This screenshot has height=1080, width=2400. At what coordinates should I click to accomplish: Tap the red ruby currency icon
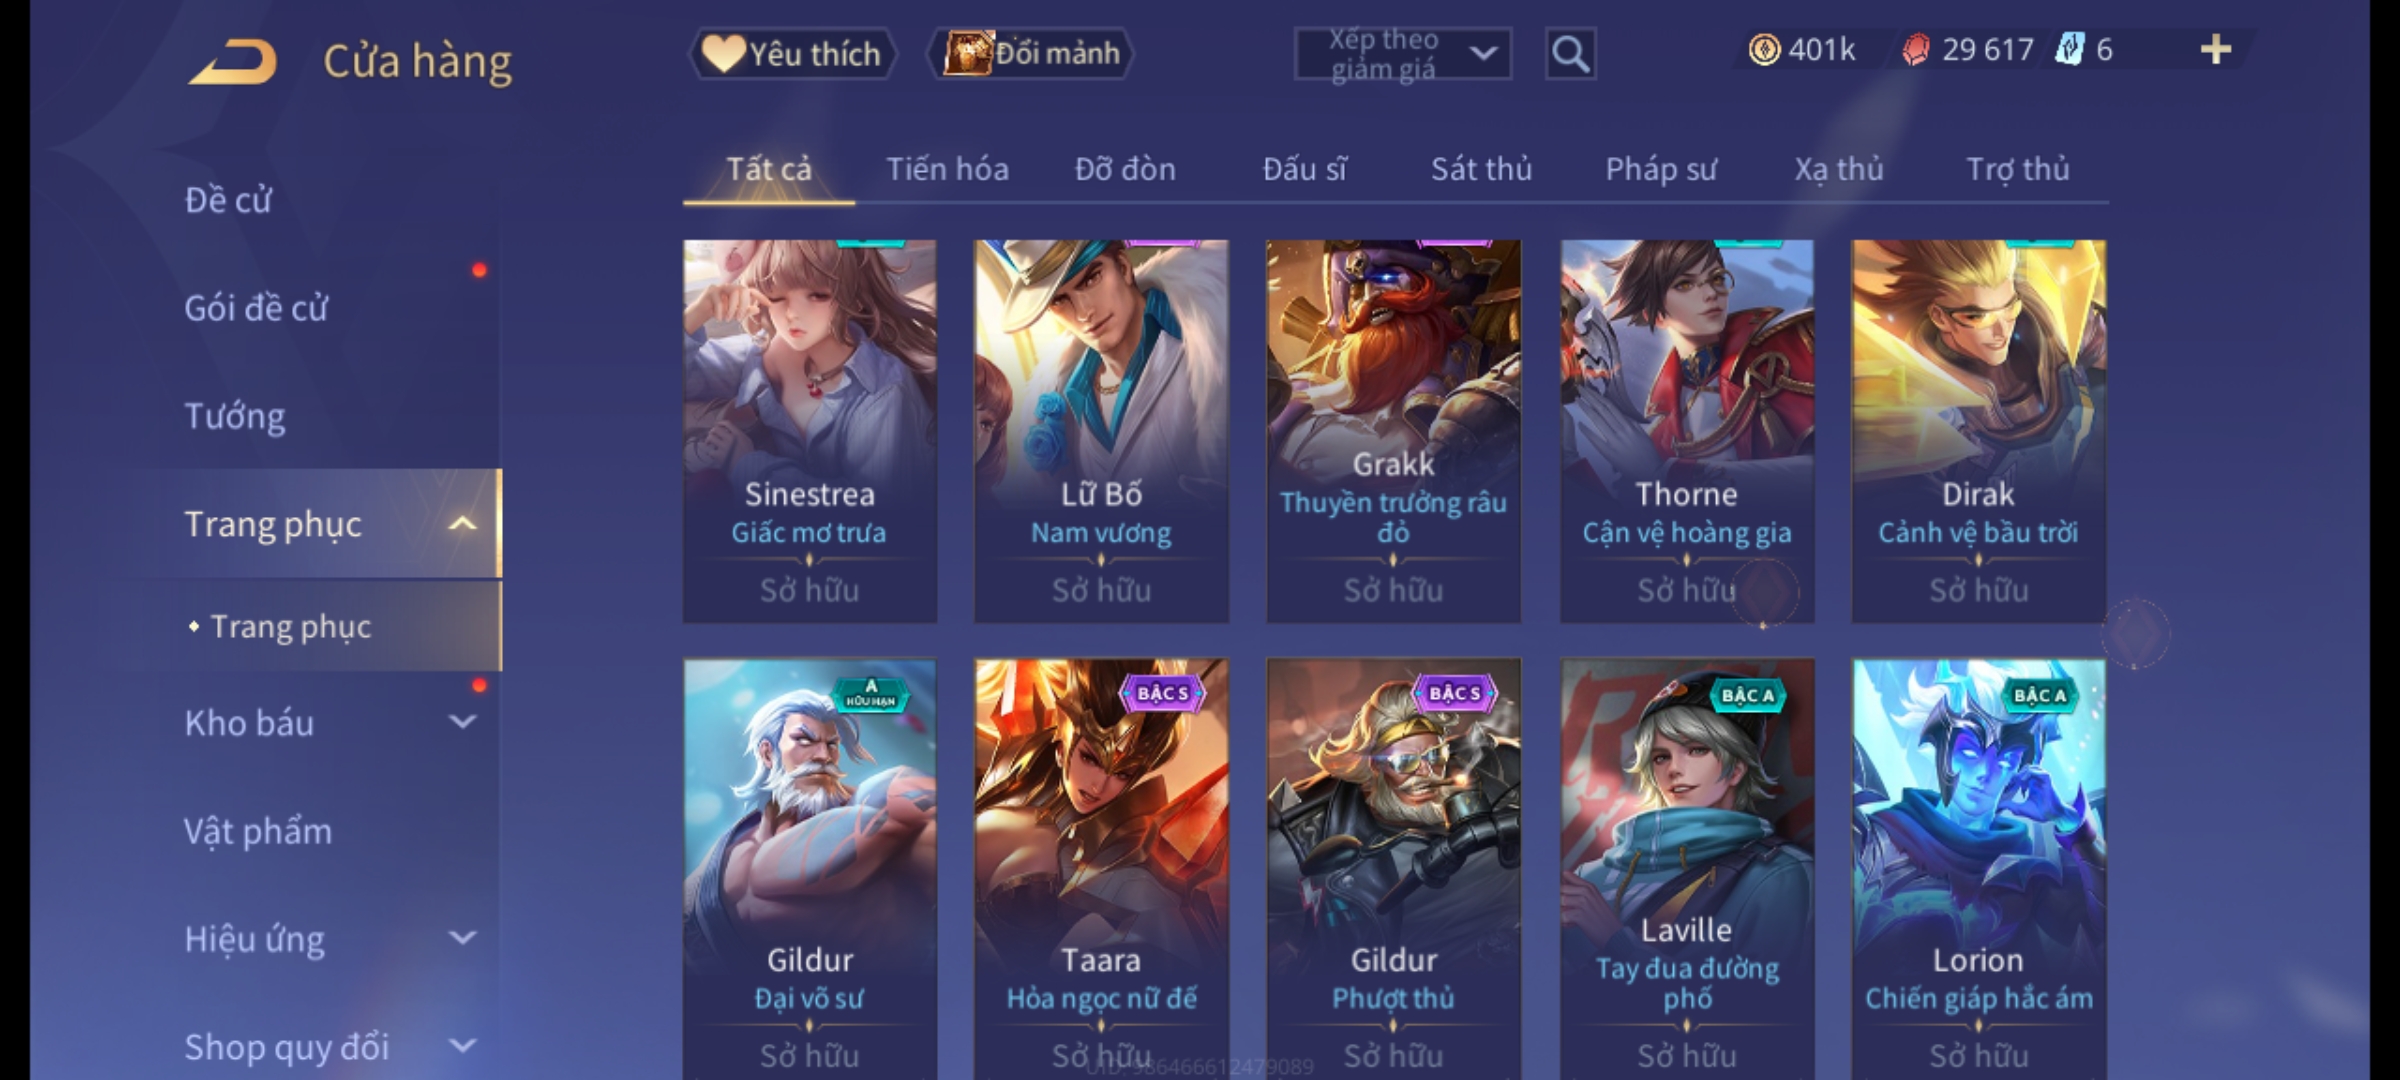[x=1915, y=49]
